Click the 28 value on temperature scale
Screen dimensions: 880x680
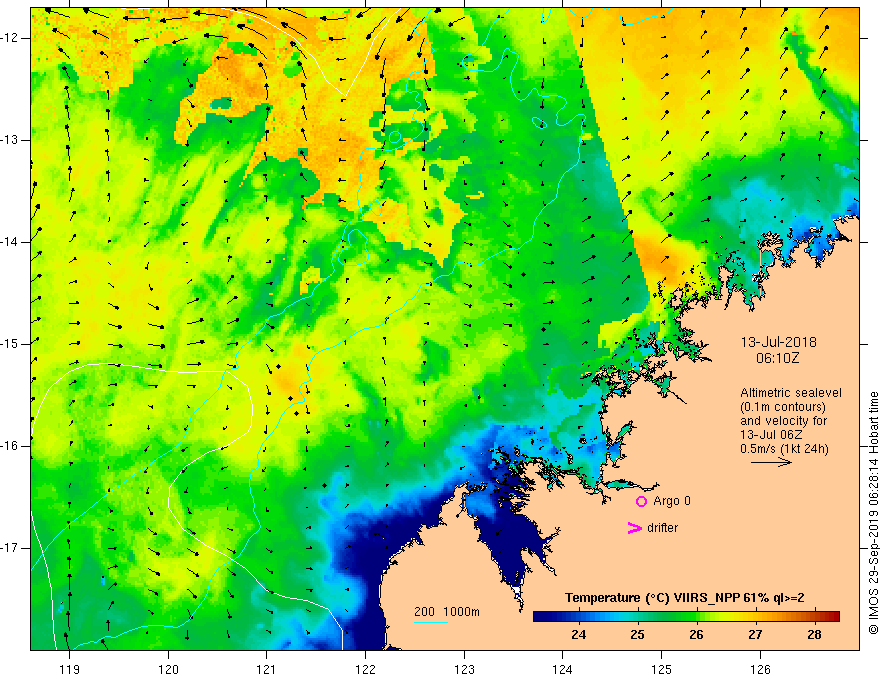[x=814, y=635]
